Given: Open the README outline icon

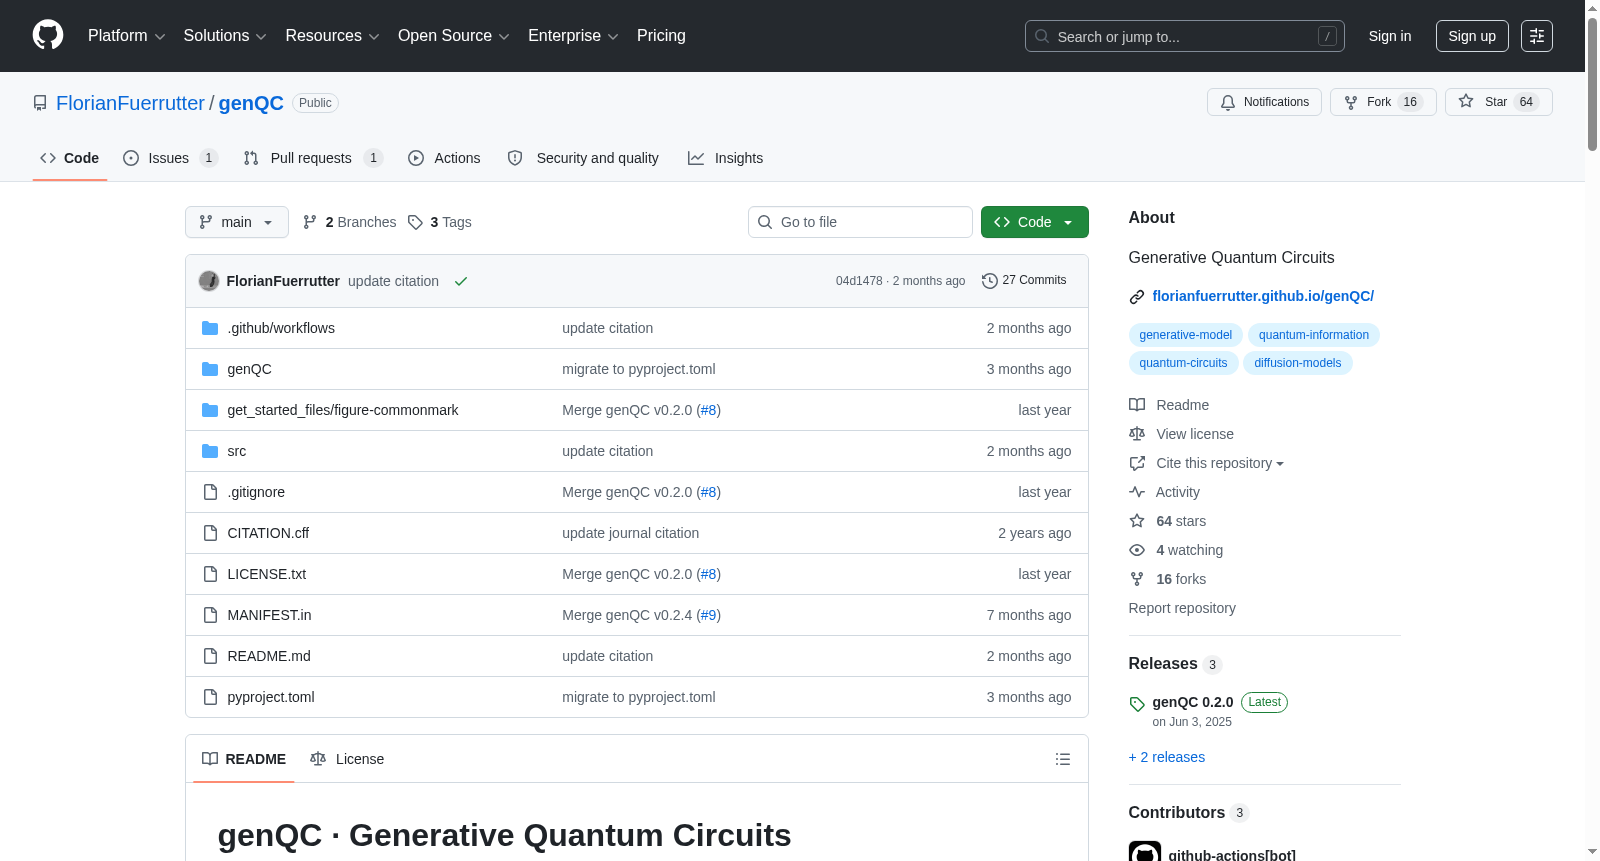Looking at the screenshot, I should tap(1063, 759).
